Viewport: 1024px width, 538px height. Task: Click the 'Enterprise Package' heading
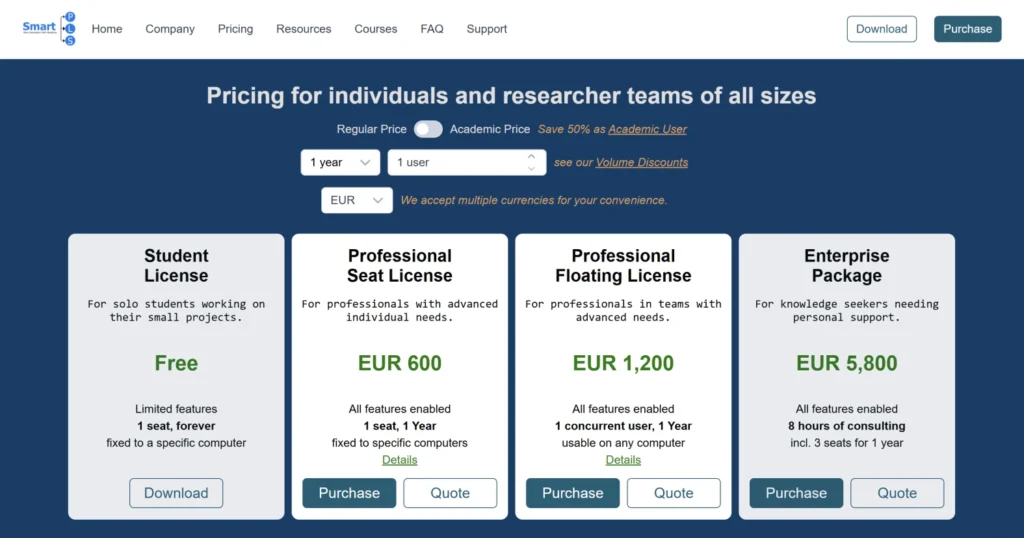tap(846, 266)
